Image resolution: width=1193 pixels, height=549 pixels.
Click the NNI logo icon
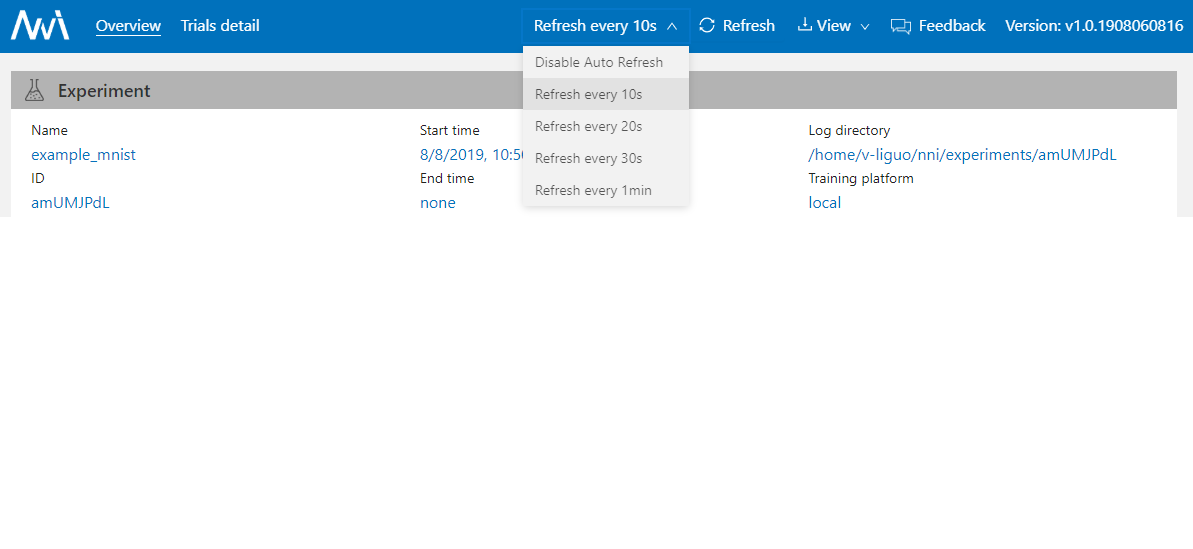point(40,26)
